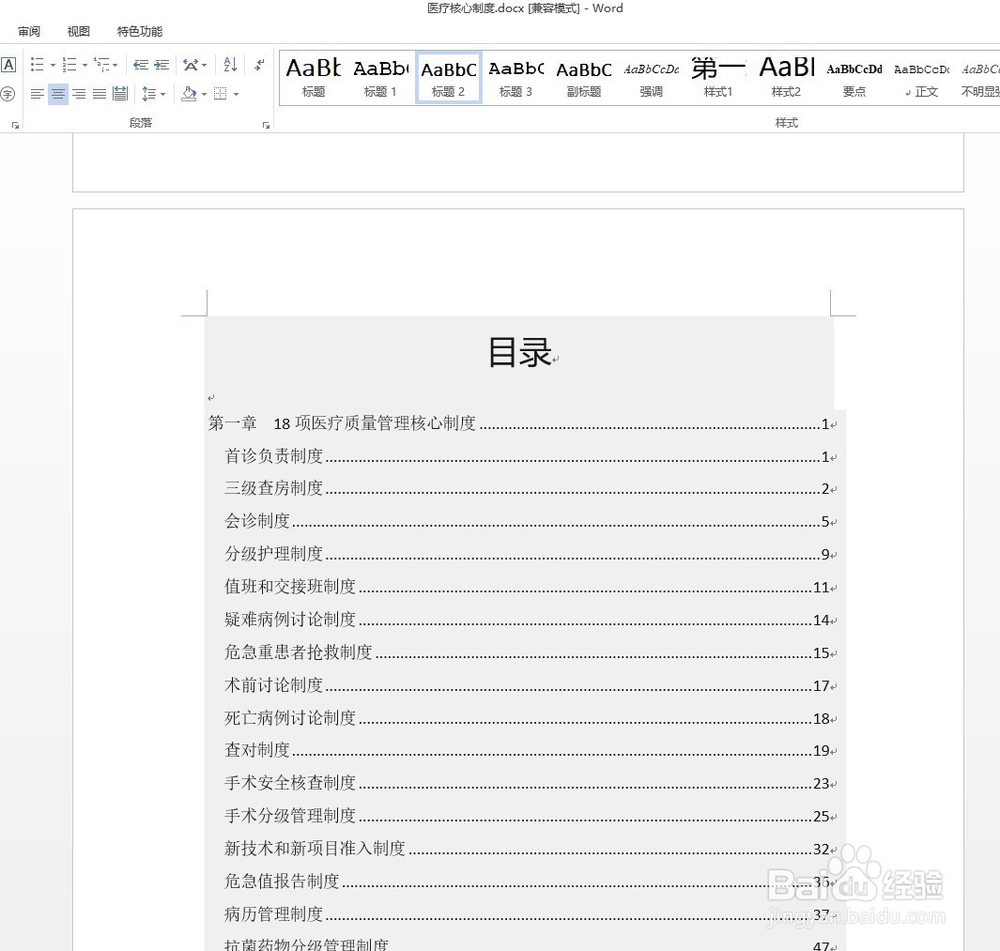
Task: Sort text with the A-Z sort icon
Action: [x=230, y=64]
